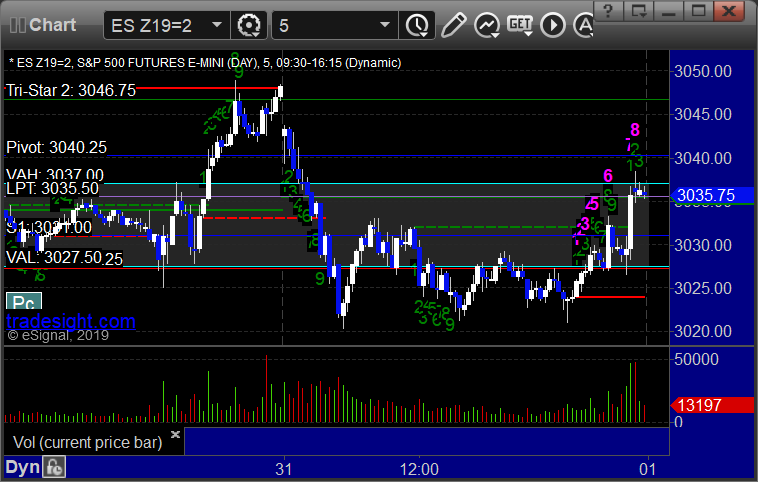Maximize the chart window
The width and height of the screenshot is (758, 482).
(698, 11)
